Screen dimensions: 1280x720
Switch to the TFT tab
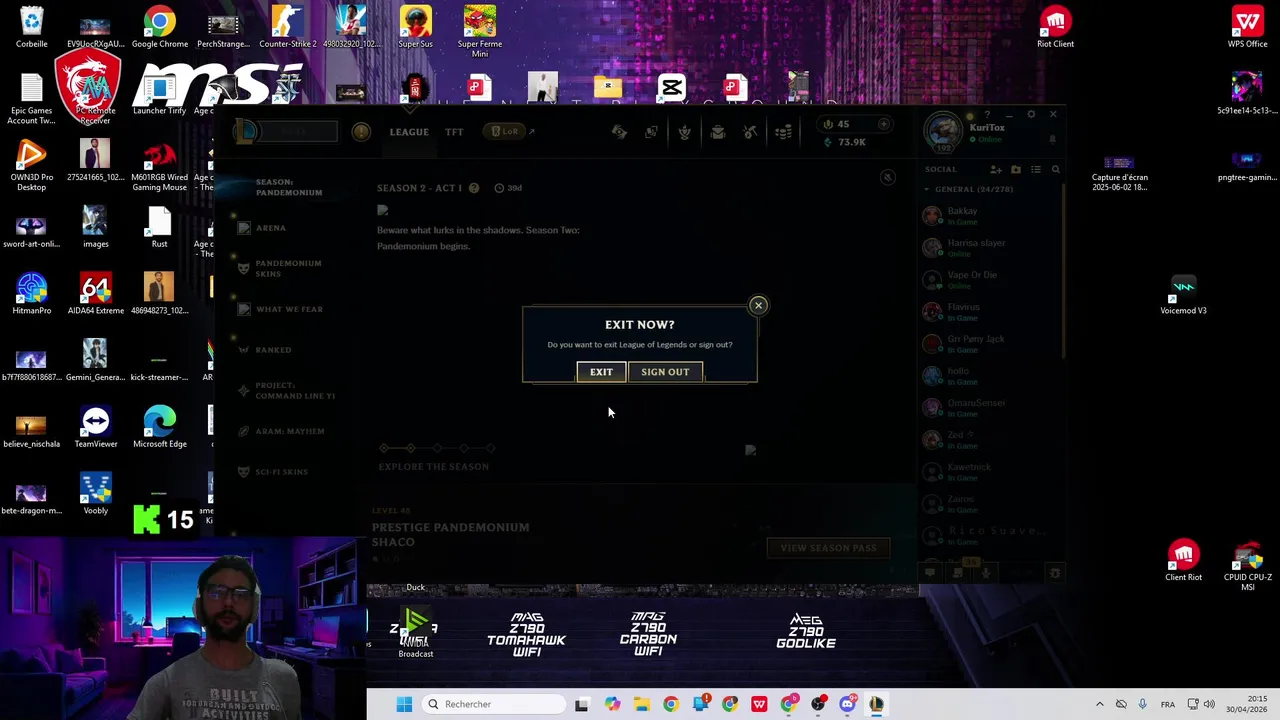click(x=454, y=132)
